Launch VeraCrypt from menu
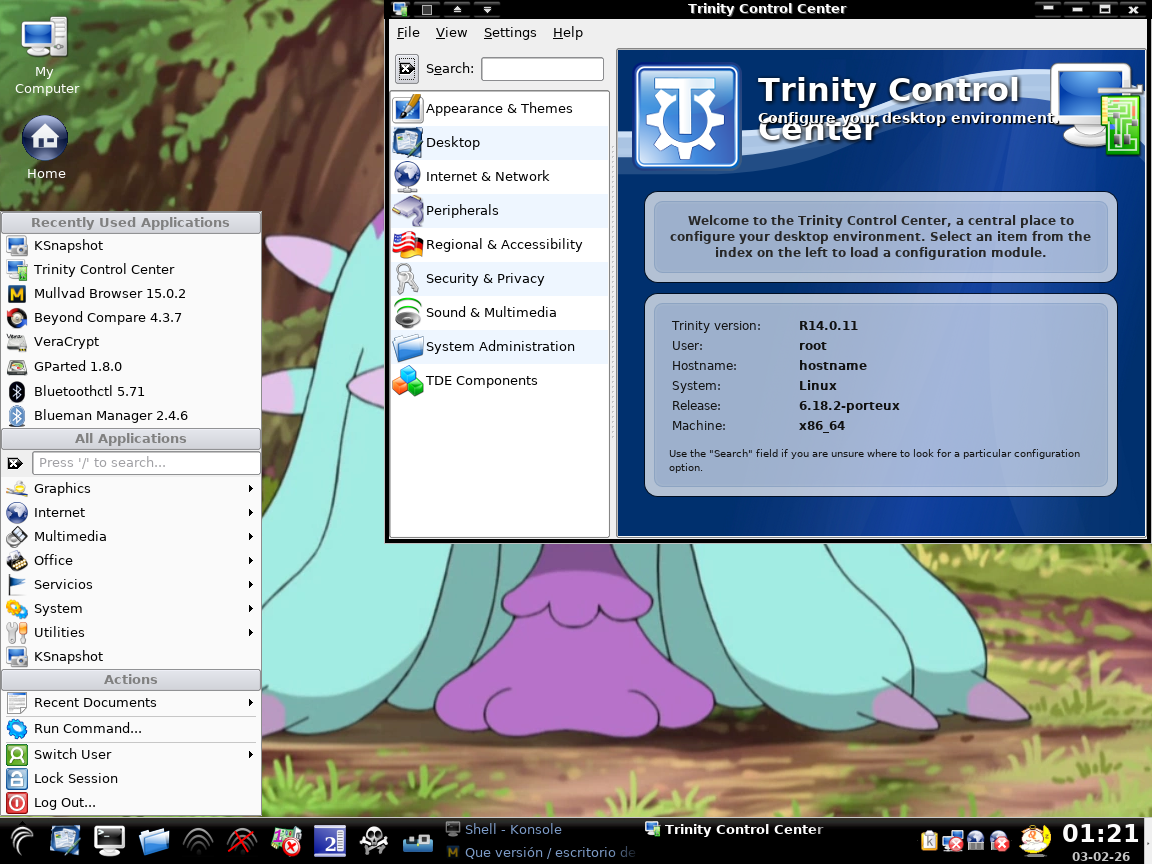The image size is (1152, 864). click(x=131, y=342)
